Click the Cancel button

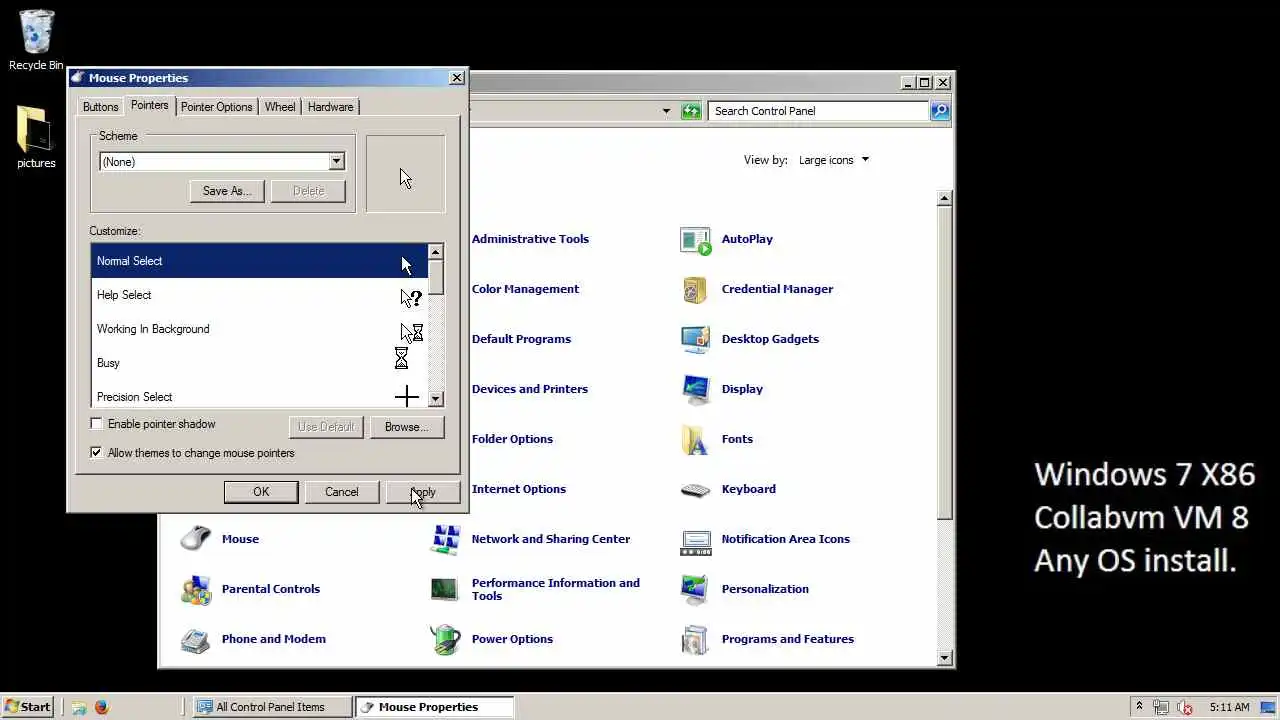tap(341, 492)
